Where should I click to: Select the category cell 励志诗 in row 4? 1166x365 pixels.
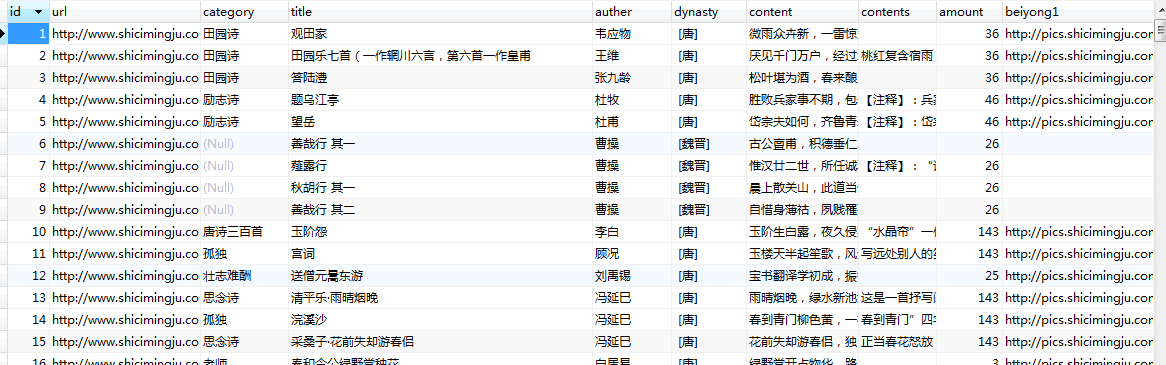pyautogui.click(x=245, y=100)
